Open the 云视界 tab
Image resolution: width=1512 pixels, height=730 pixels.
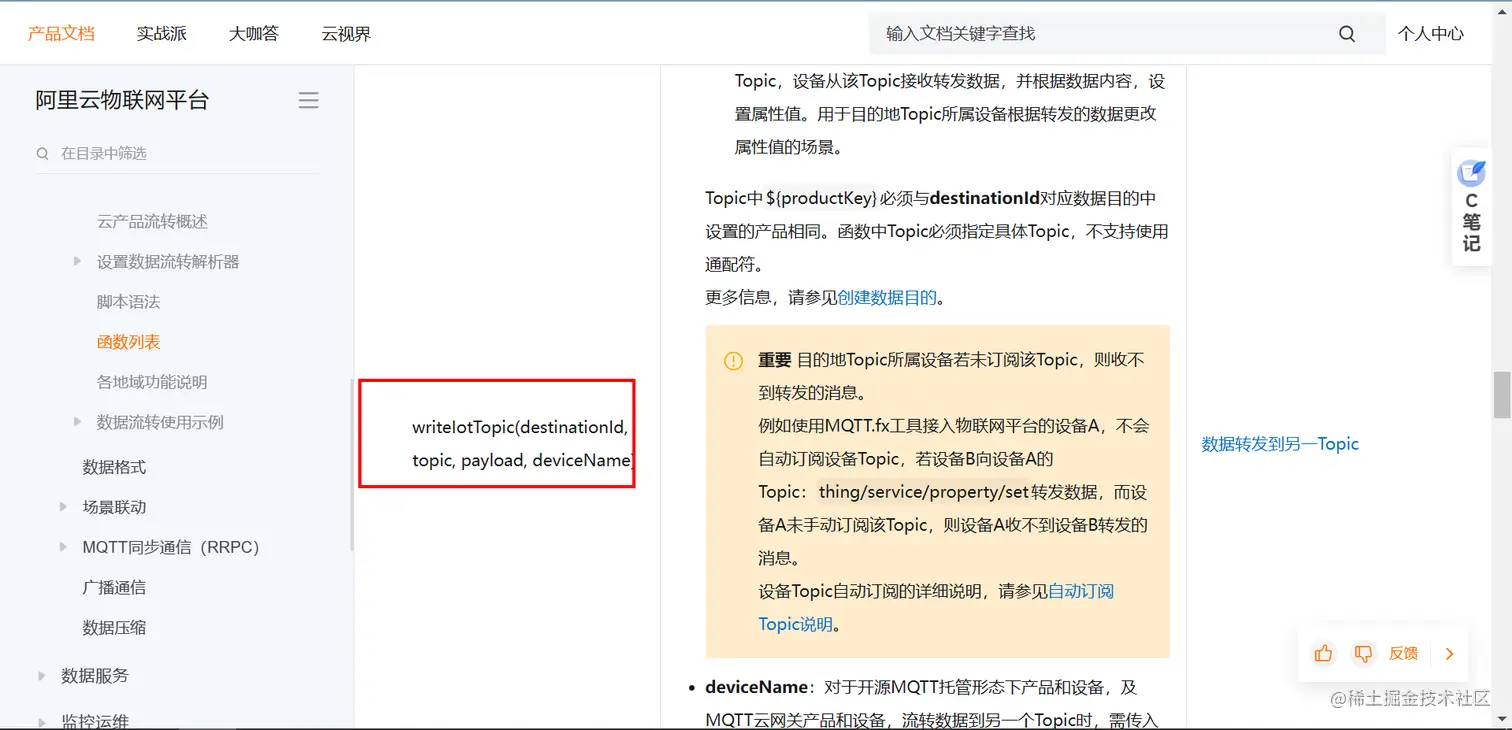pos(346,33)
